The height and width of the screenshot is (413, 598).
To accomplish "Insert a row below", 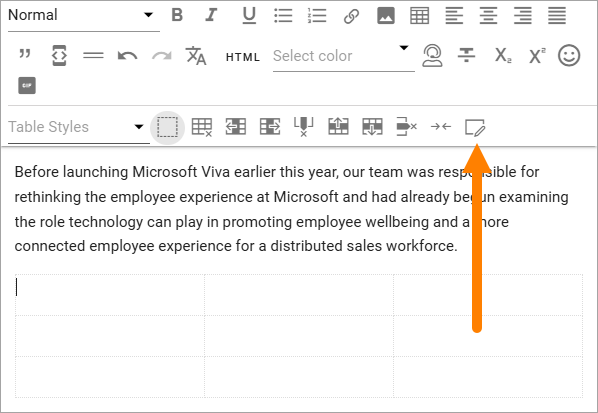I will (x=373, y=127).
